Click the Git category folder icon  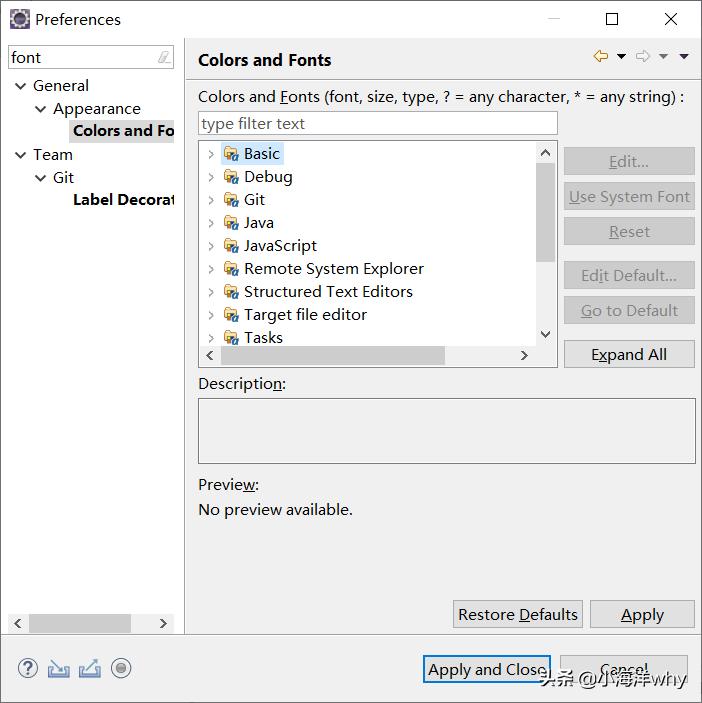pos(231,200)
